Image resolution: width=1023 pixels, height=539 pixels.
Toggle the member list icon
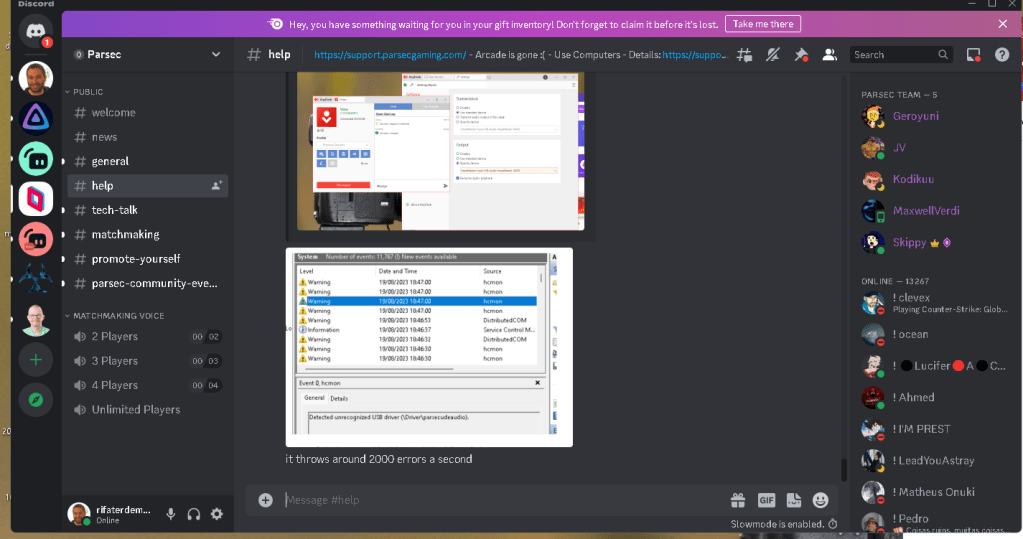pyautogui.click(x=829, y=55)
